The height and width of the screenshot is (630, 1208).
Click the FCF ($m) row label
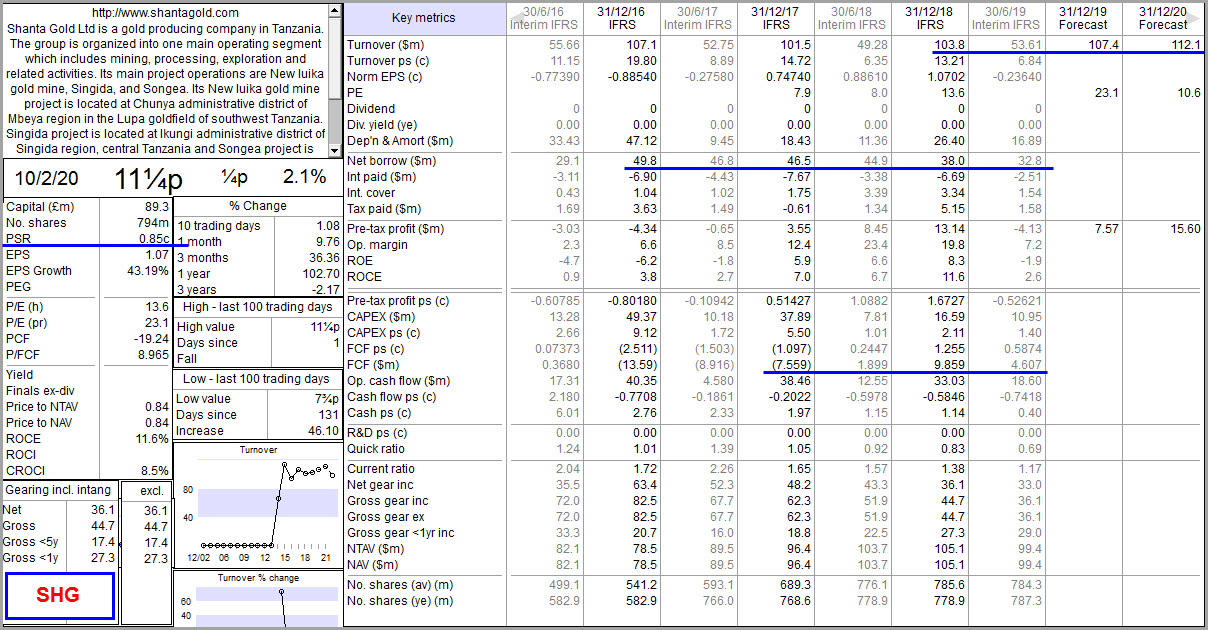coord(376,365)
